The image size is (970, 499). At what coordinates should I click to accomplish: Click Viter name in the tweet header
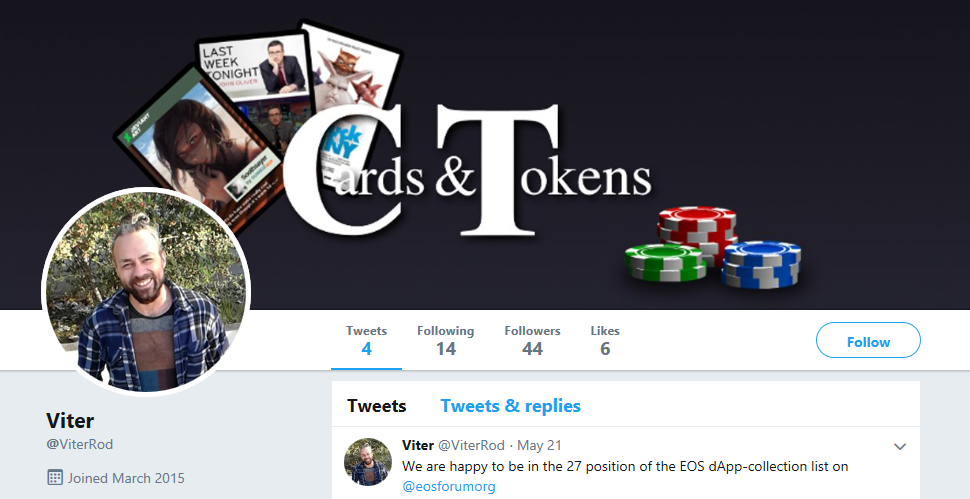418,445
